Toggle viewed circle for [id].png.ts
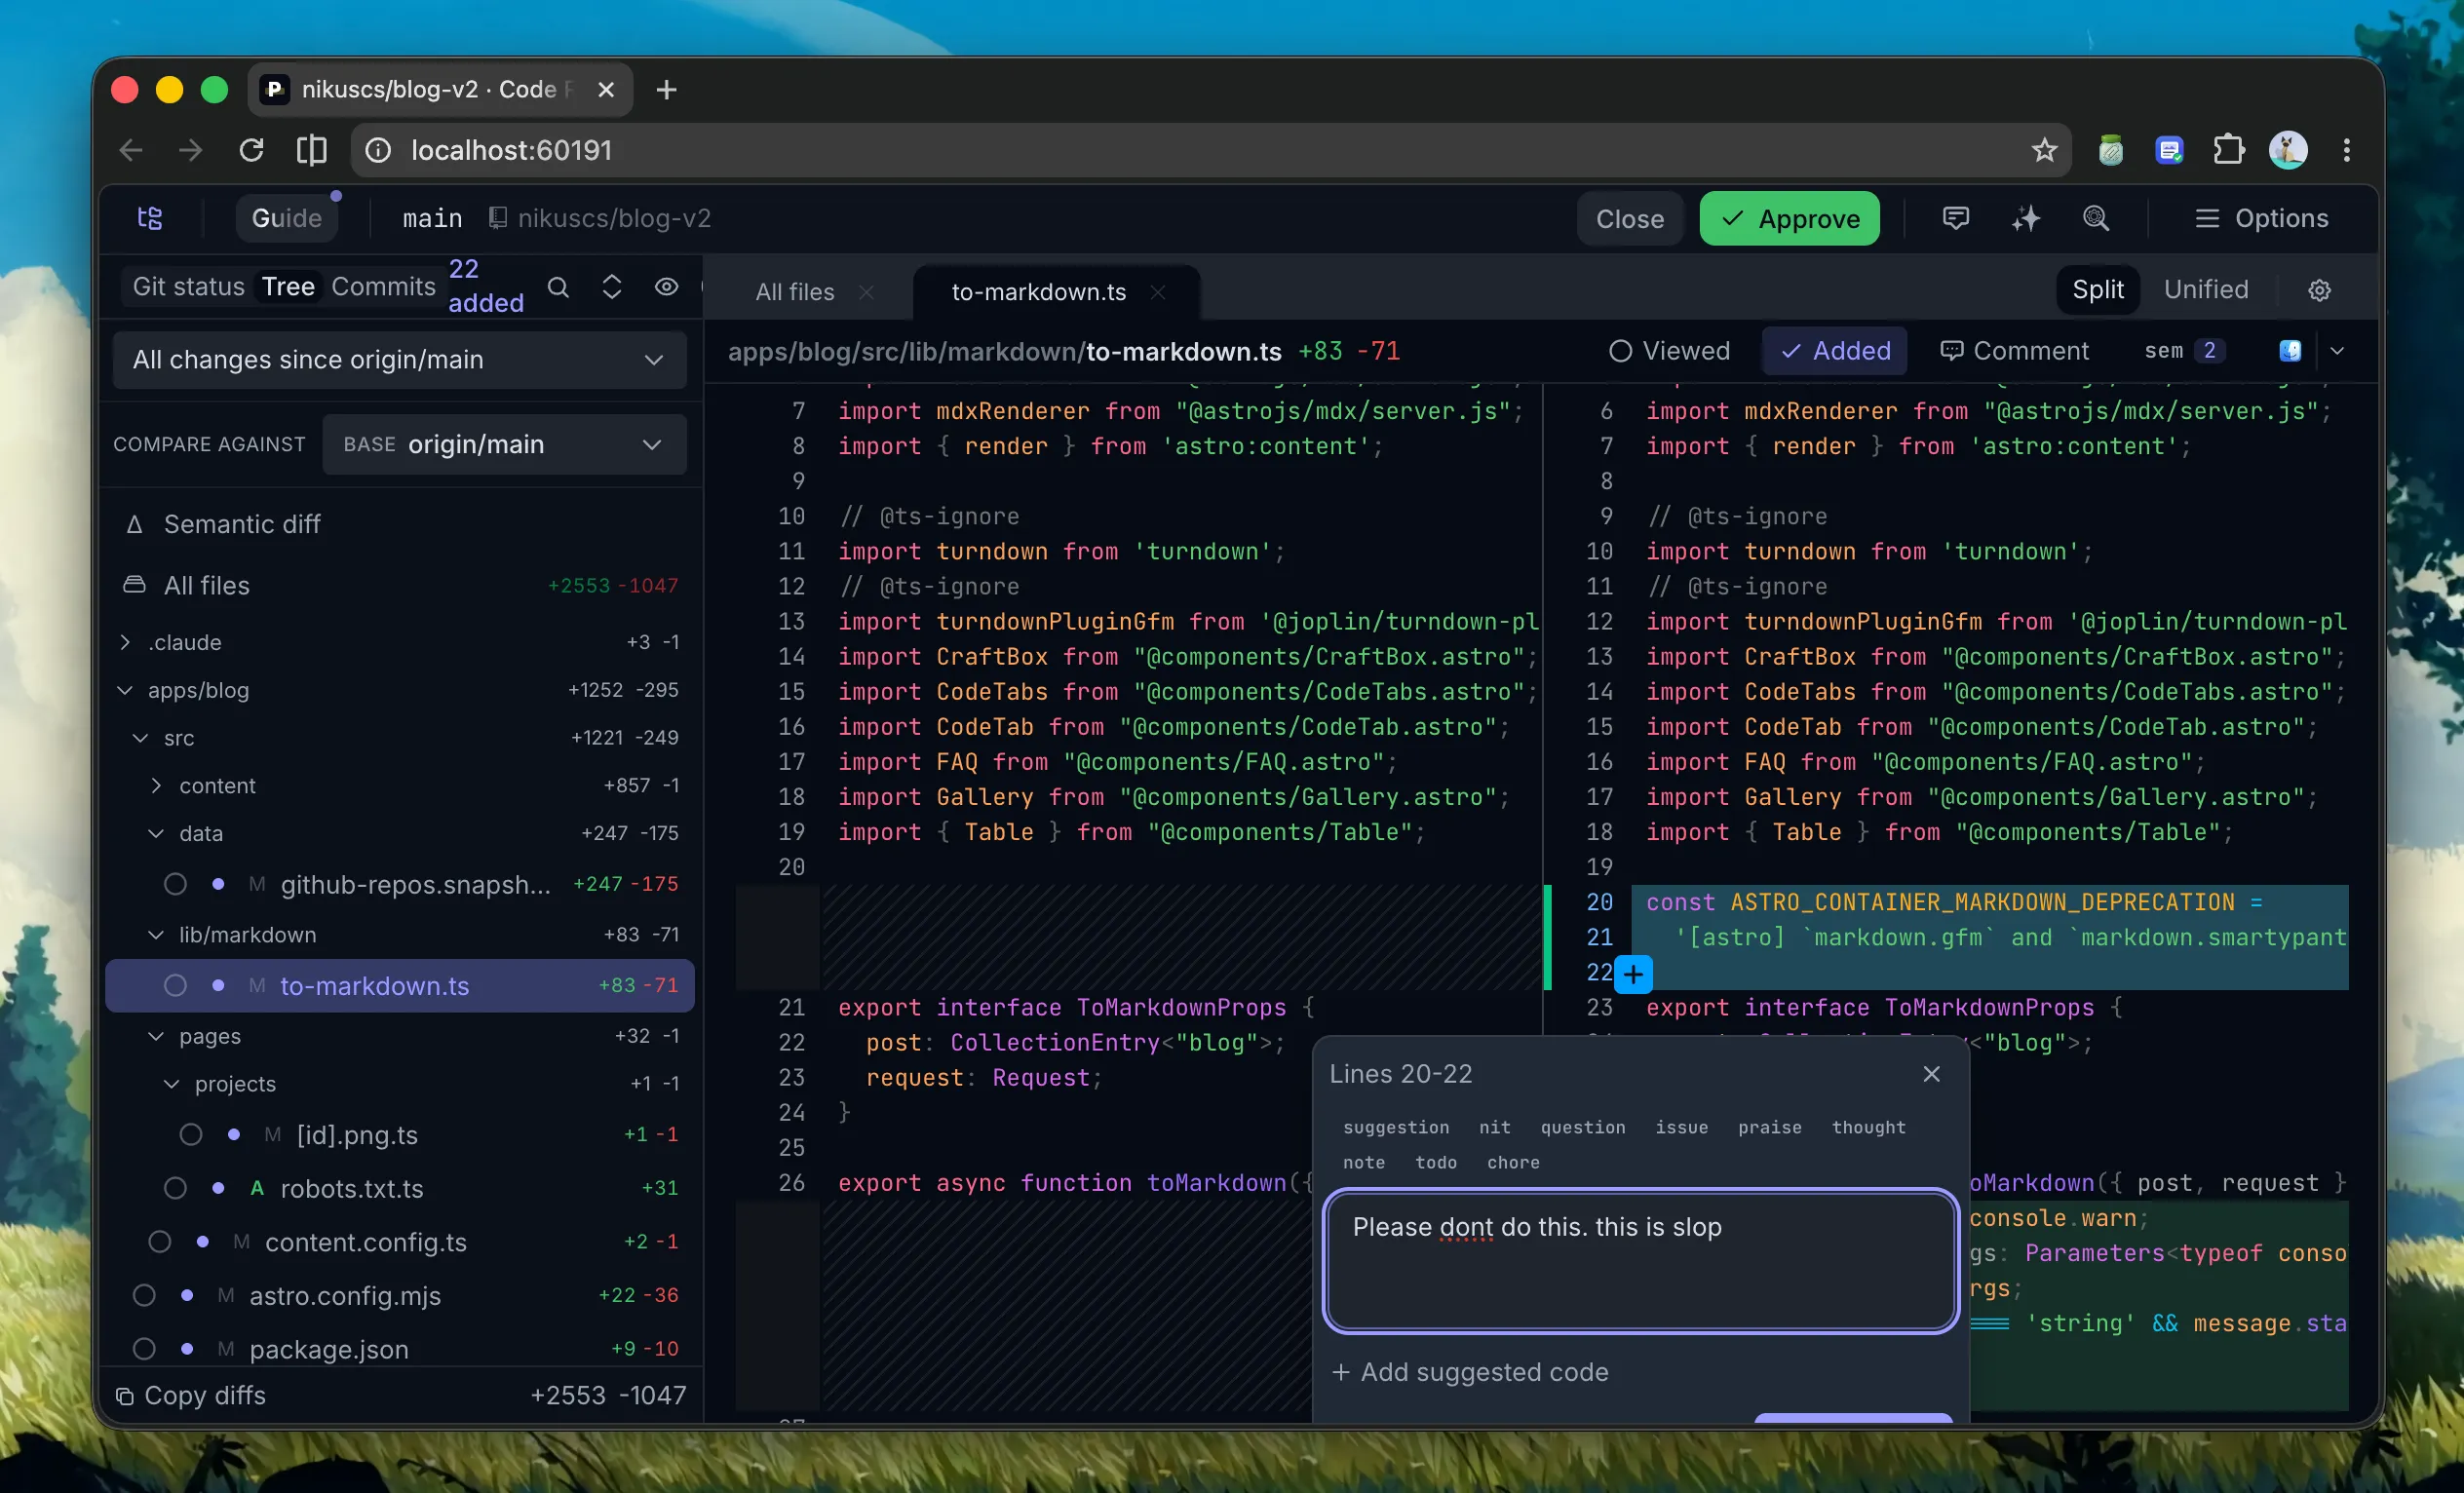The image size is (2464, 1493). (x=190, y=1135)
